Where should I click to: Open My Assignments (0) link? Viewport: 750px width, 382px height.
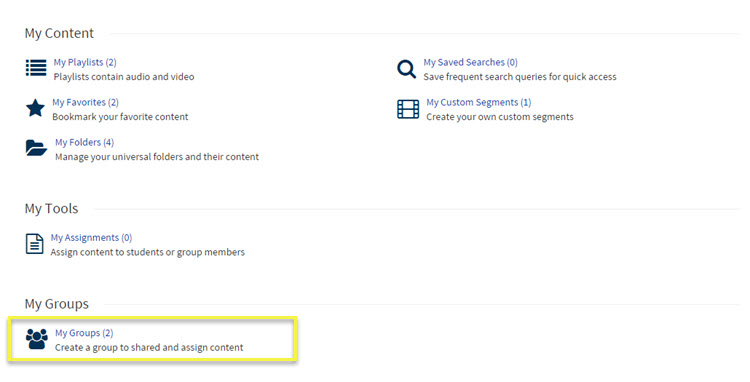coord(91,238)
